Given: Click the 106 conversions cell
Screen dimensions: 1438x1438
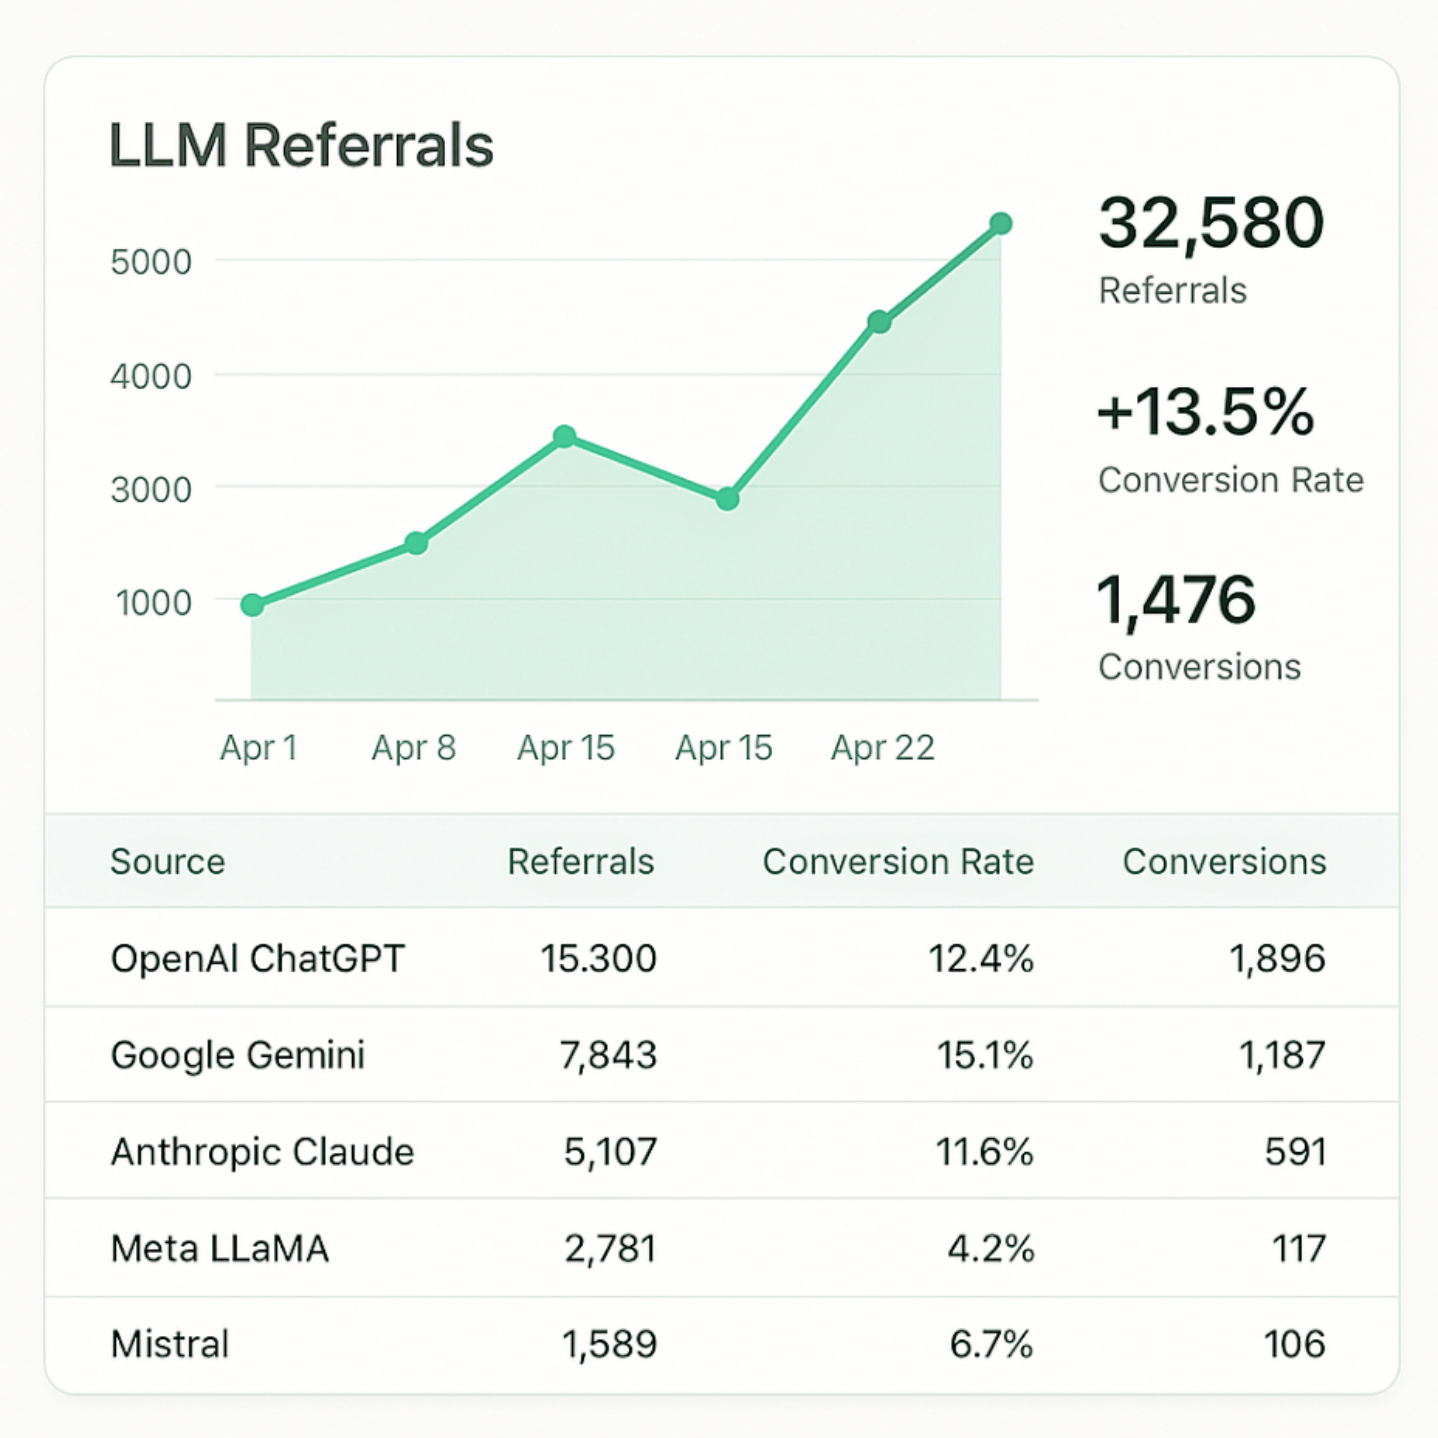Looking at the screenshot, I should click(x=1294, y=1345).
